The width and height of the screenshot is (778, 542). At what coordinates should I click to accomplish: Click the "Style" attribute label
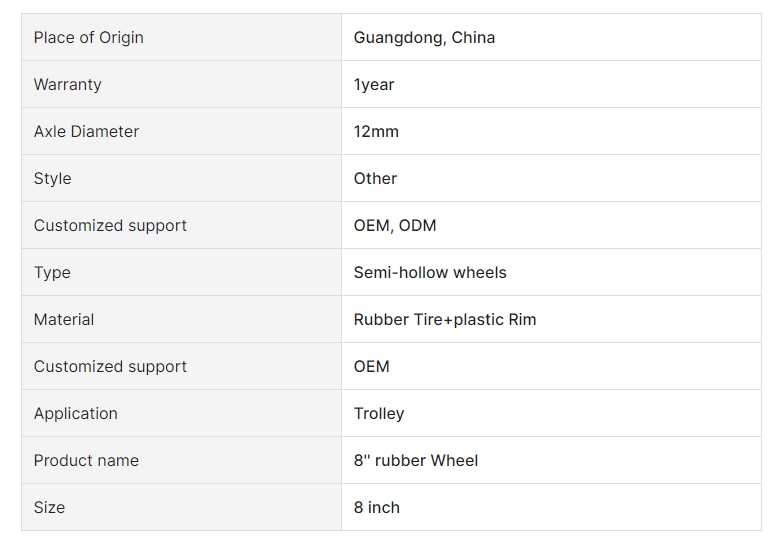pyautogui.click(x=53, y=179)
